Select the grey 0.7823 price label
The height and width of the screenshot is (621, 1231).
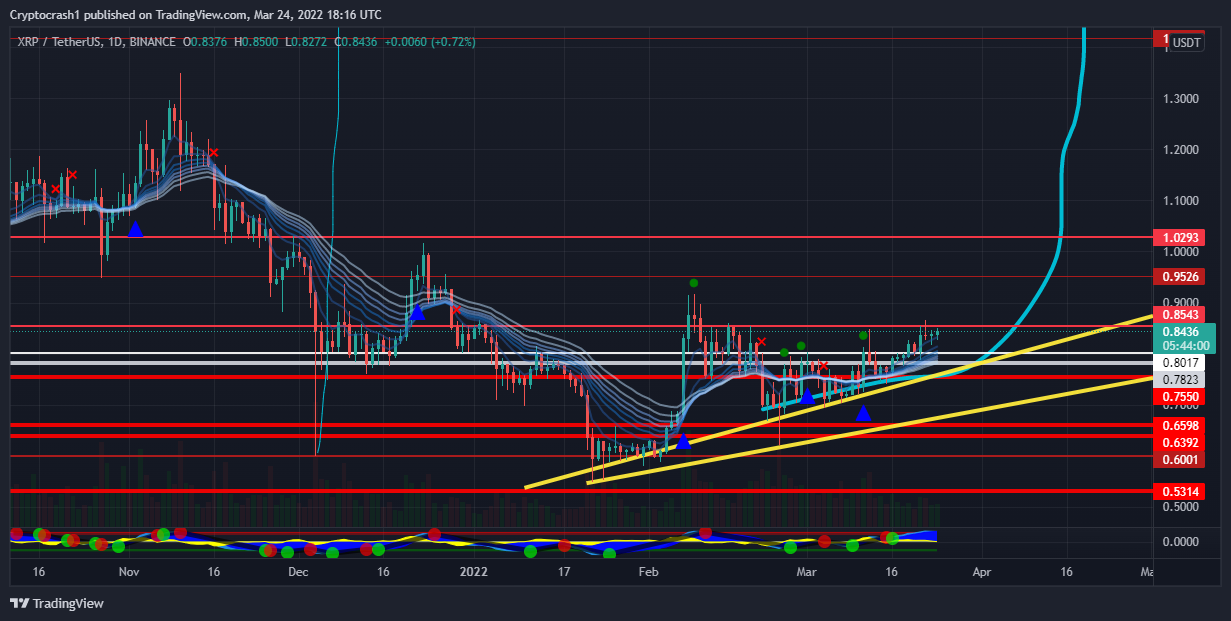(x=1180, y=380)
